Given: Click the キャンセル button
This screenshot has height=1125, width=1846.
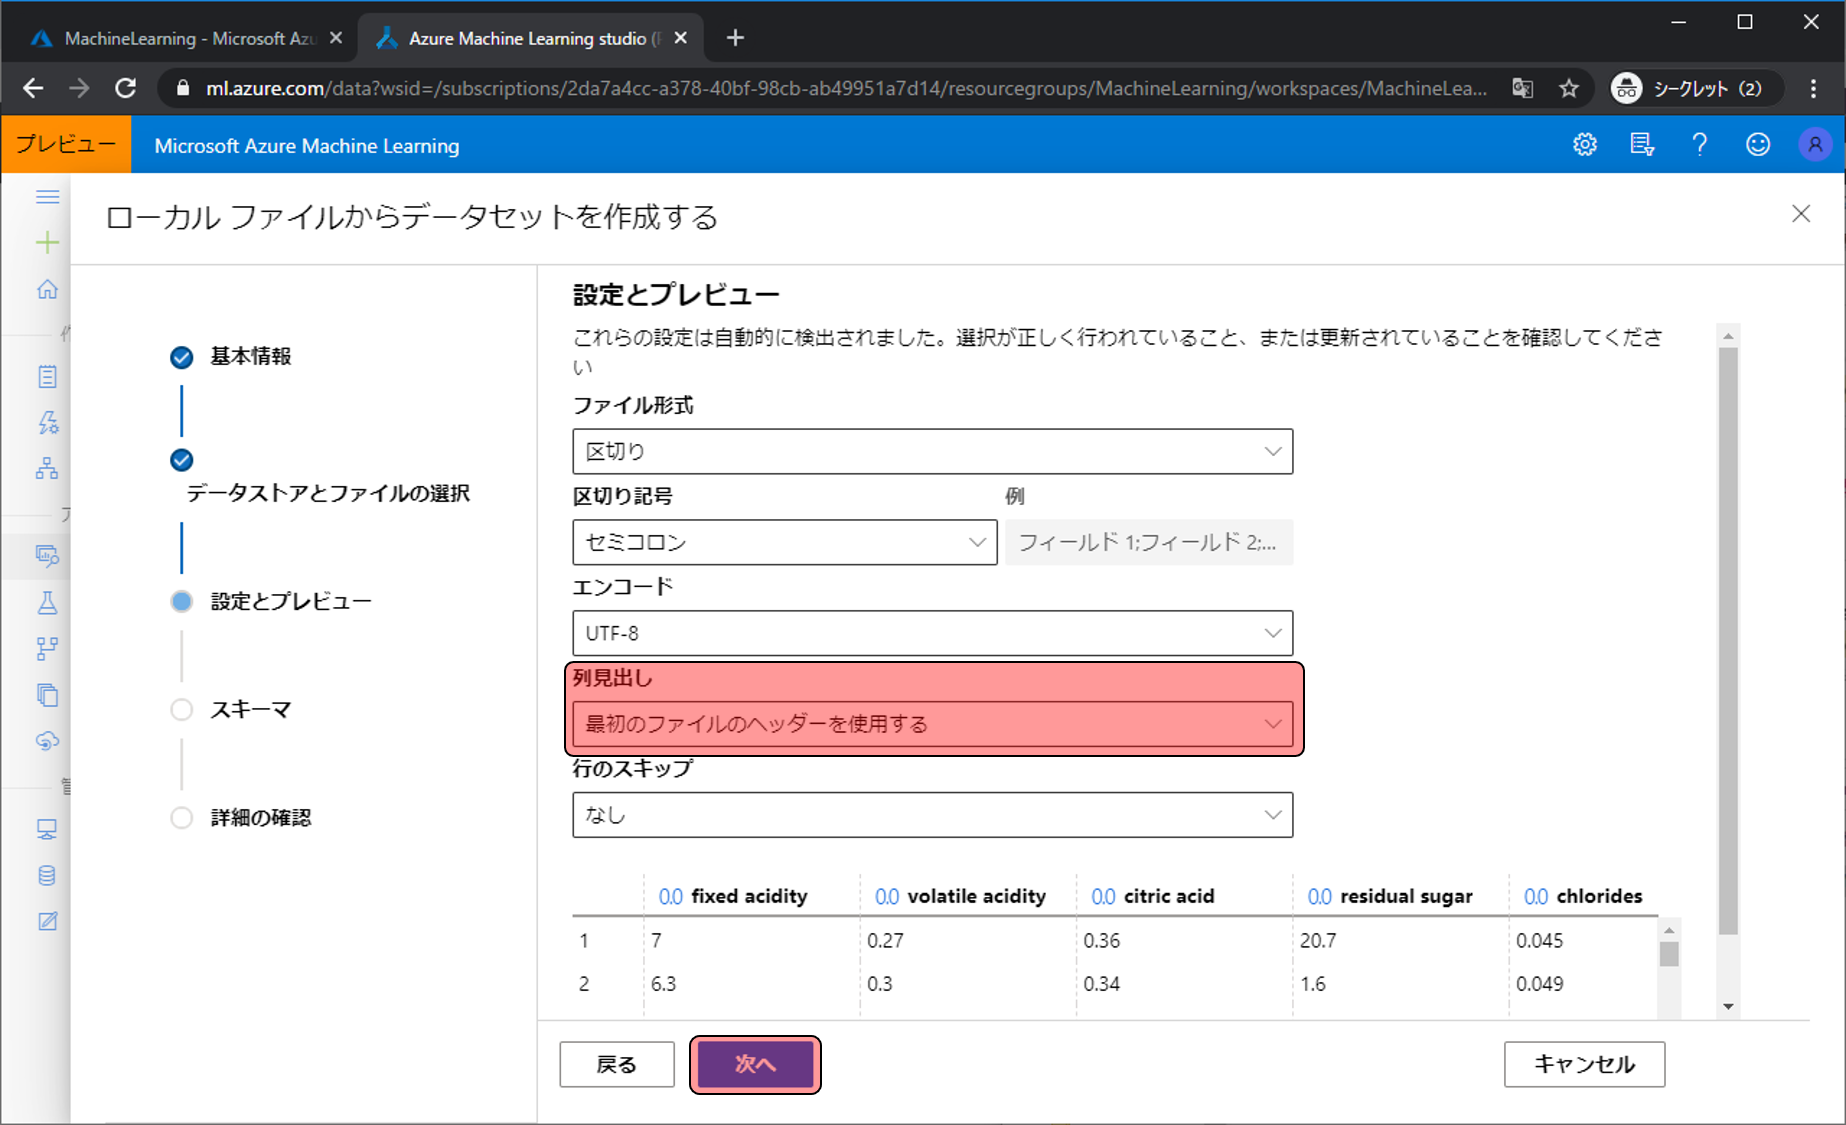Looking at the screenshot, I should (x=1584, y=1064).
